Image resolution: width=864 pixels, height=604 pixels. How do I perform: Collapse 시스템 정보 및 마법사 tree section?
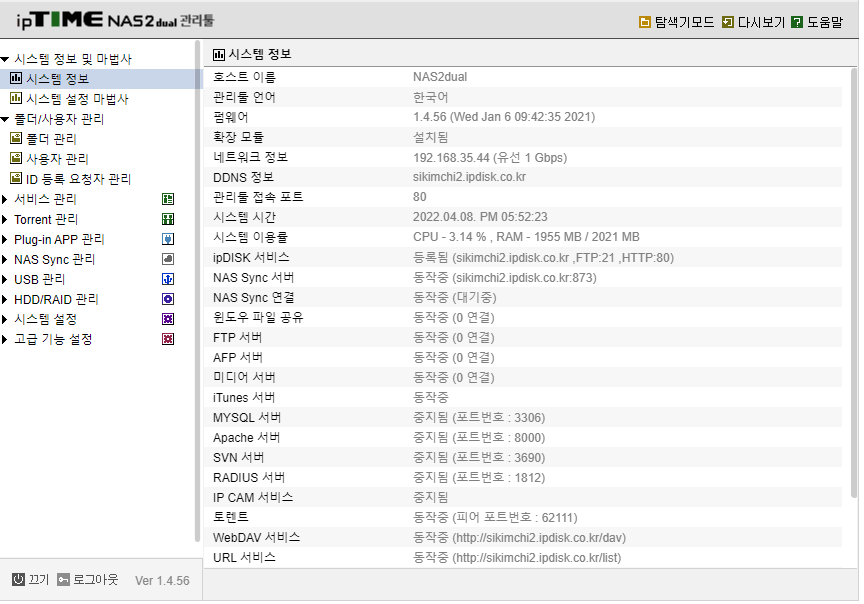tap(5, 59)
